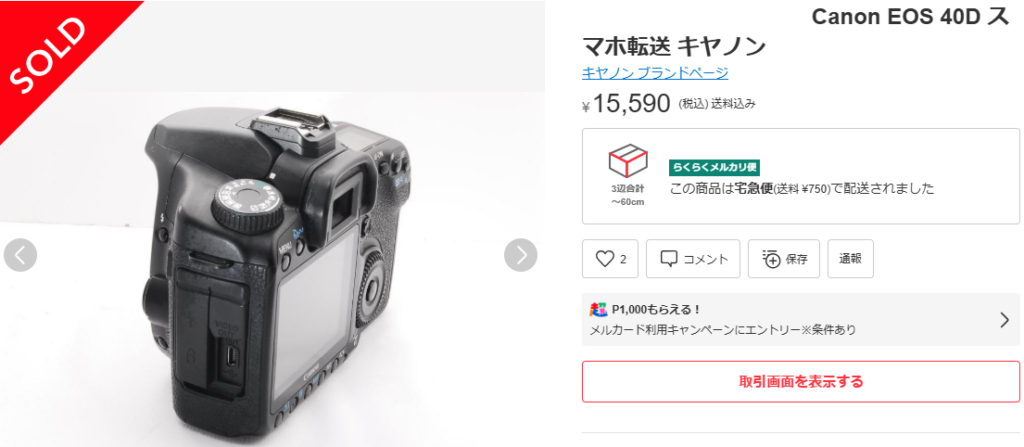Click 取引画面を表示する button
Image resolution: width=1024 pixels, height=447 pixels.
801,381
